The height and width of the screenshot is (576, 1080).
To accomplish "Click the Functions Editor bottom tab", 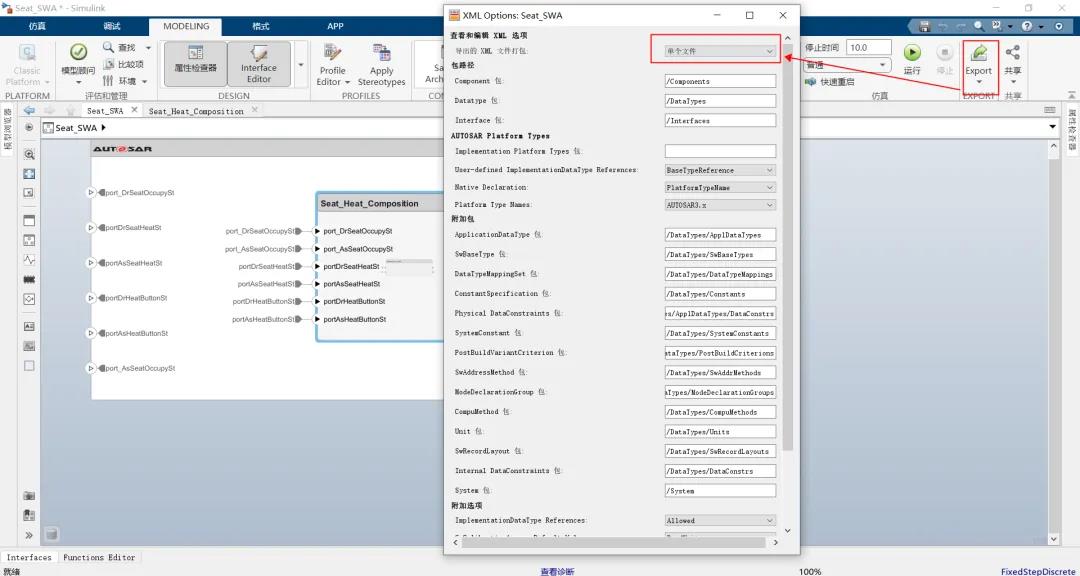I will click(99, 557).
